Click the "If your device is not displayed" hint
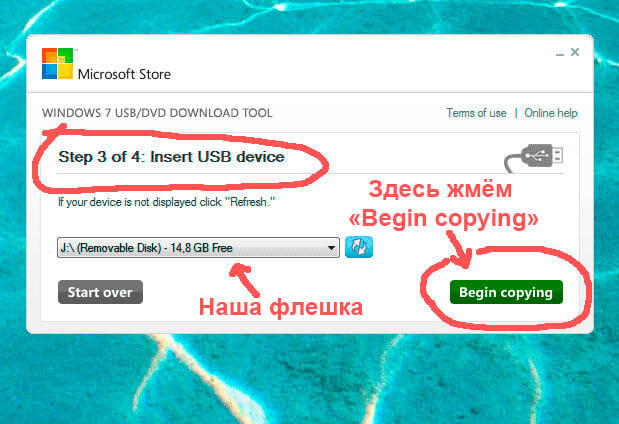 (x=166, y=202)
